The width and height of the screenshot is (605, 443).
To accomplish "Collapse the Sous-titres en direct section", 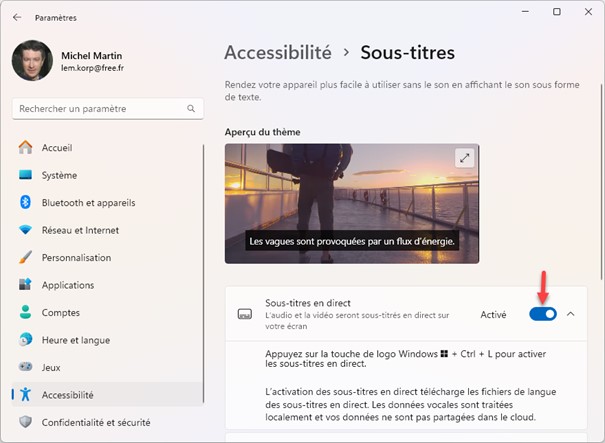I will click(x=571, y=314).
